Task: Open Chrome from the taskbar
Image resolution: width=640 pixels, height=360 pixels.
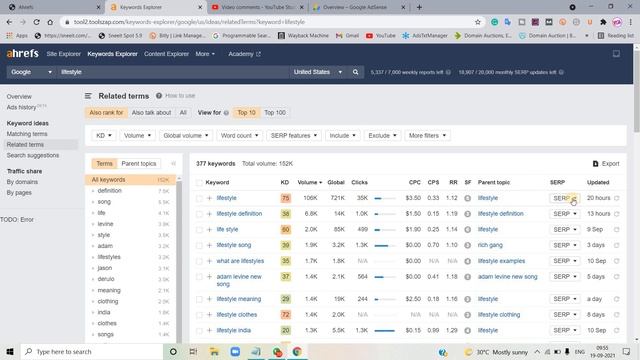Action: pyautogui.click(x=297, y=351)
